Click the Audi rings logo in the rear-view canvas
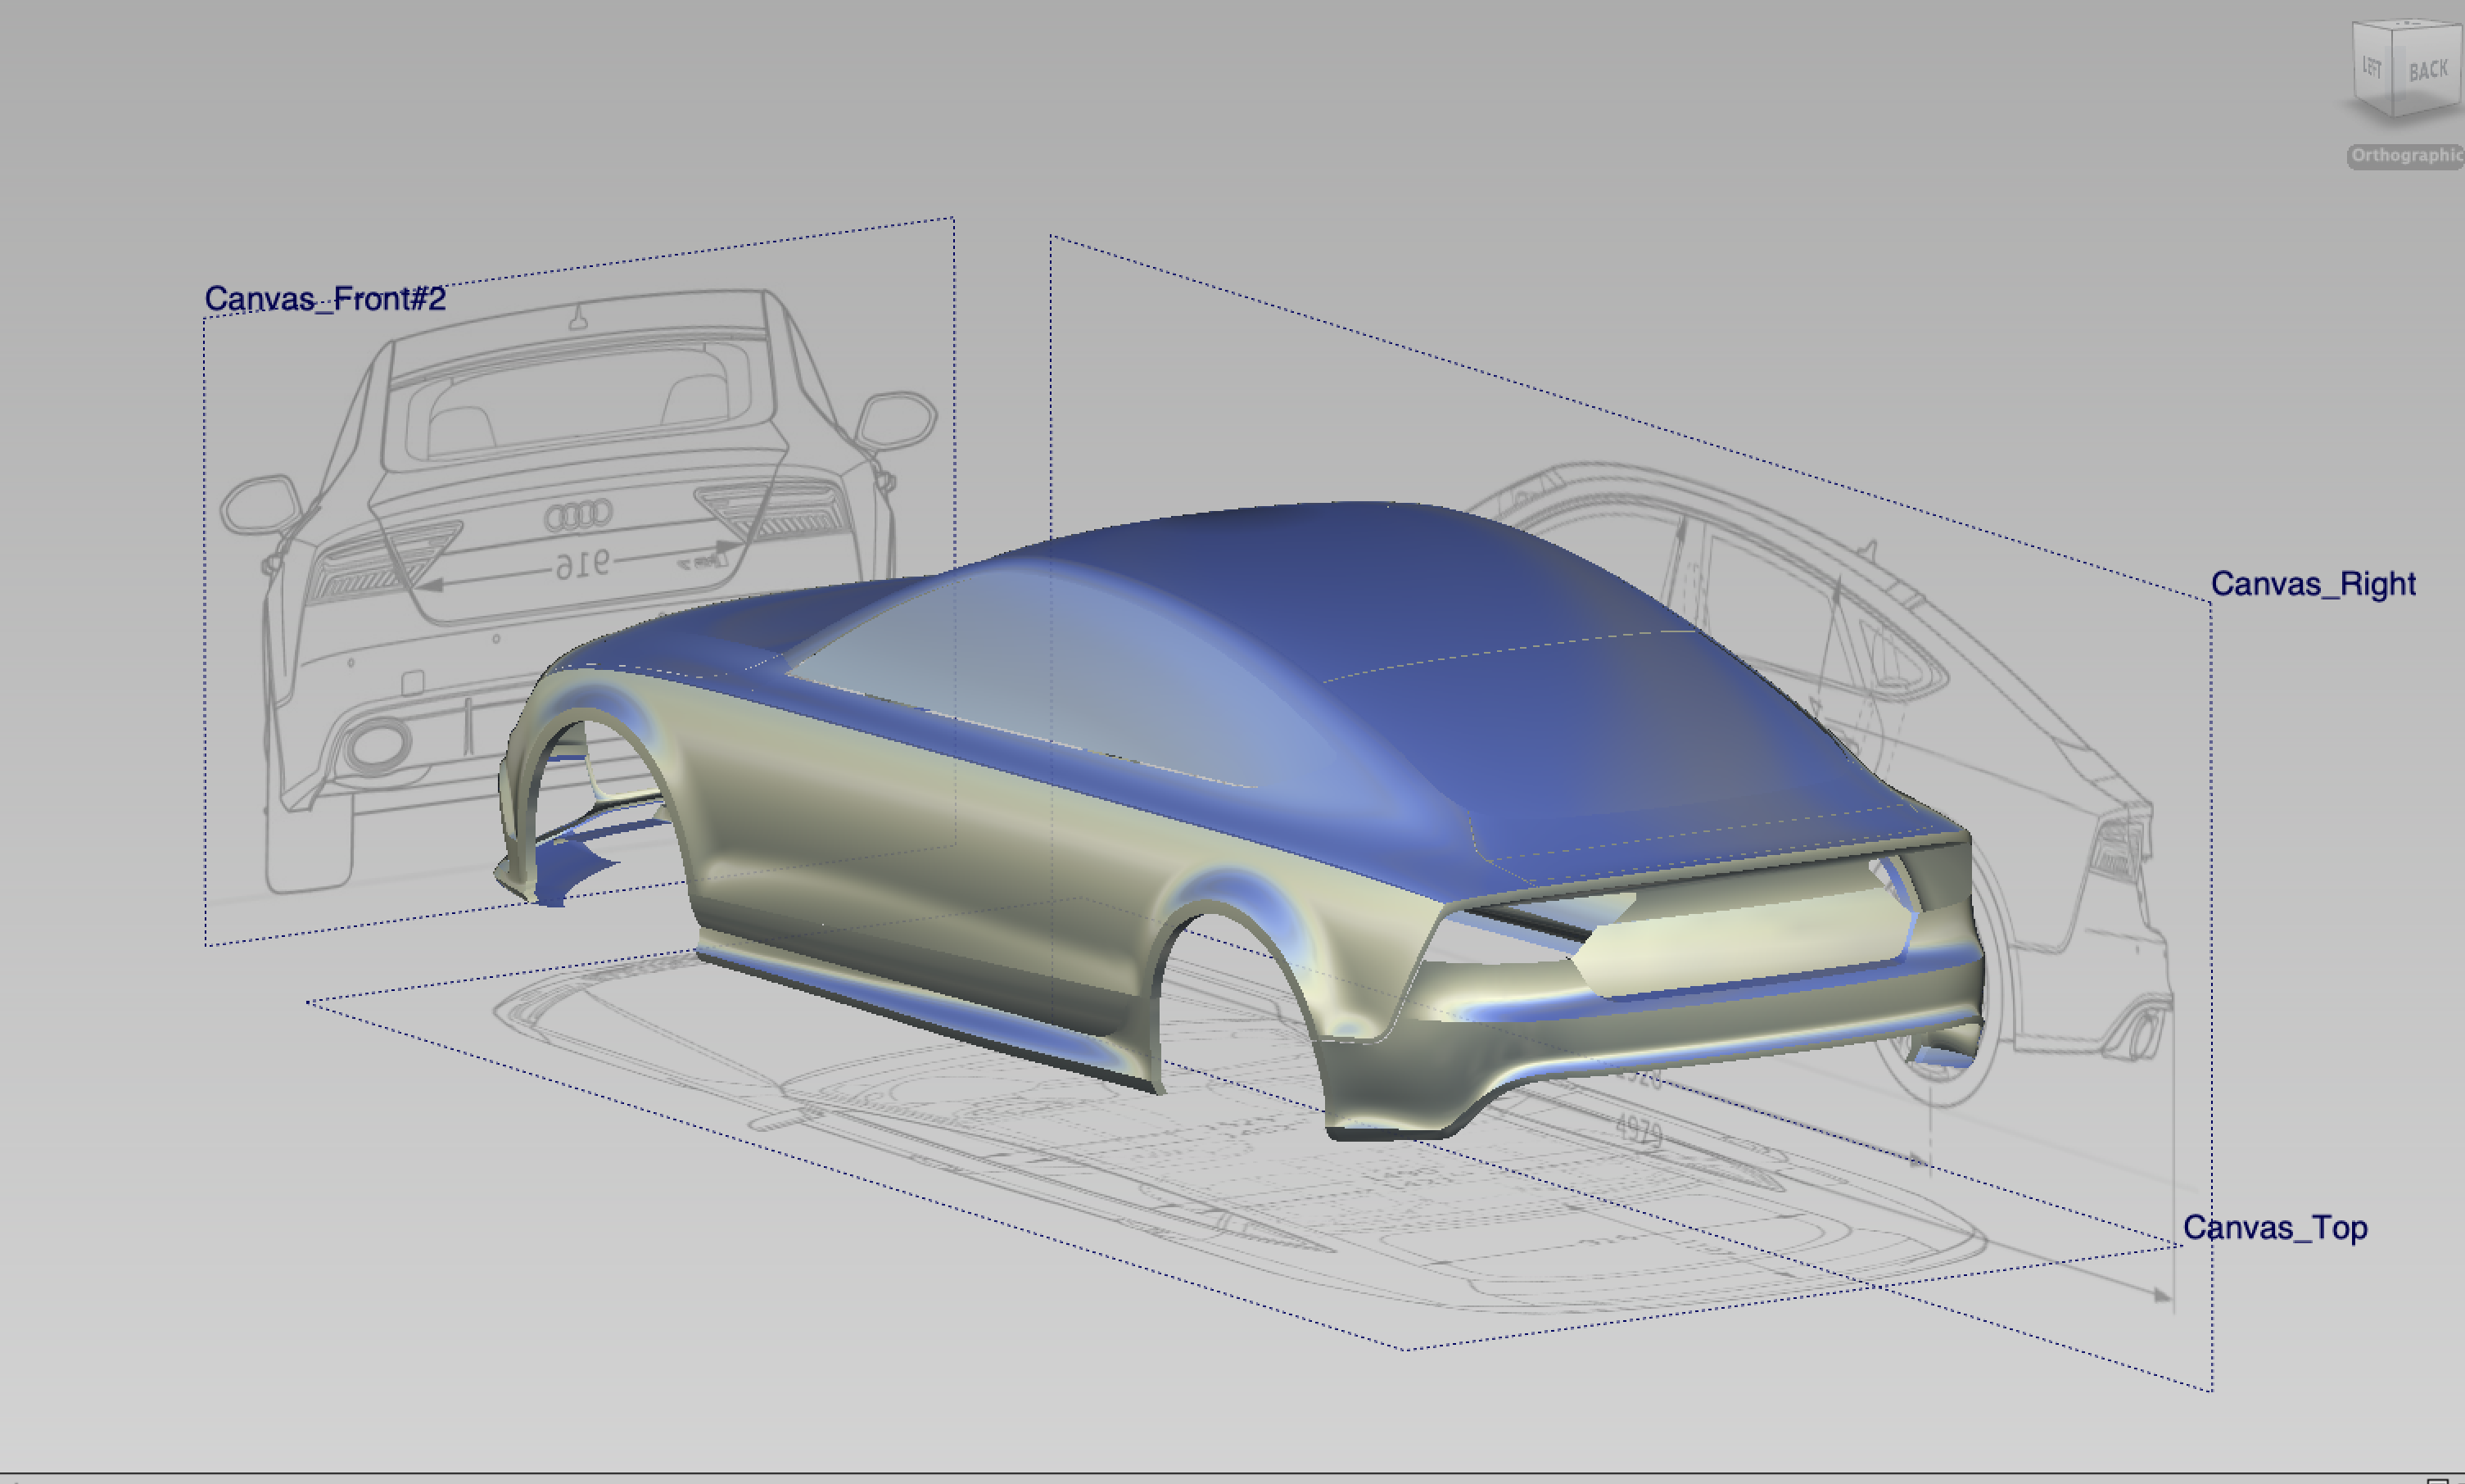 578,515
